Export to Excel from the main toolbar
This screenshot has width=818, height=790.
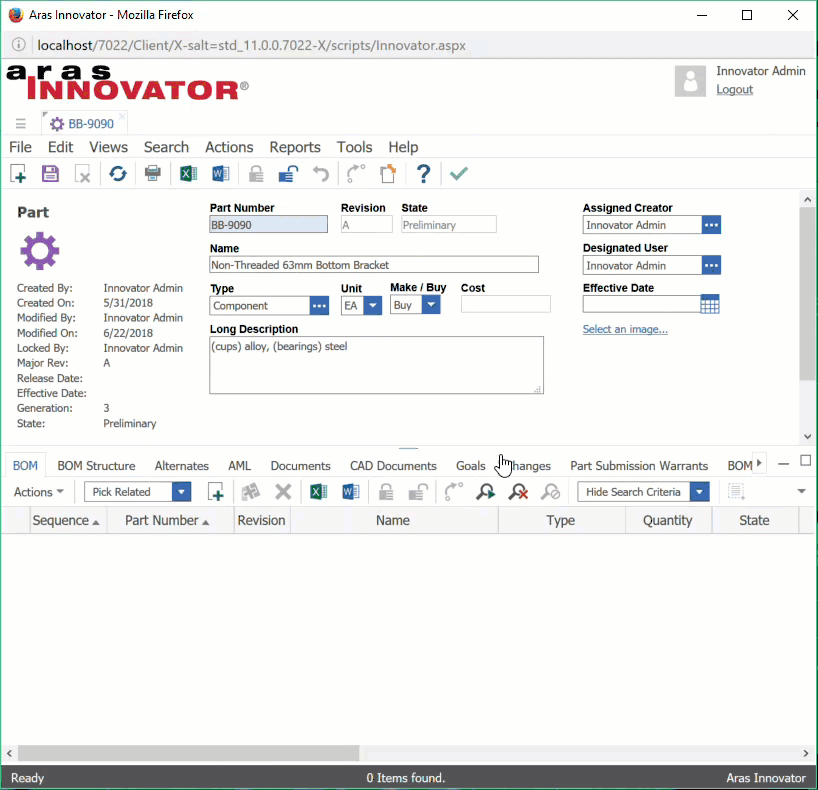pos(188,174)
